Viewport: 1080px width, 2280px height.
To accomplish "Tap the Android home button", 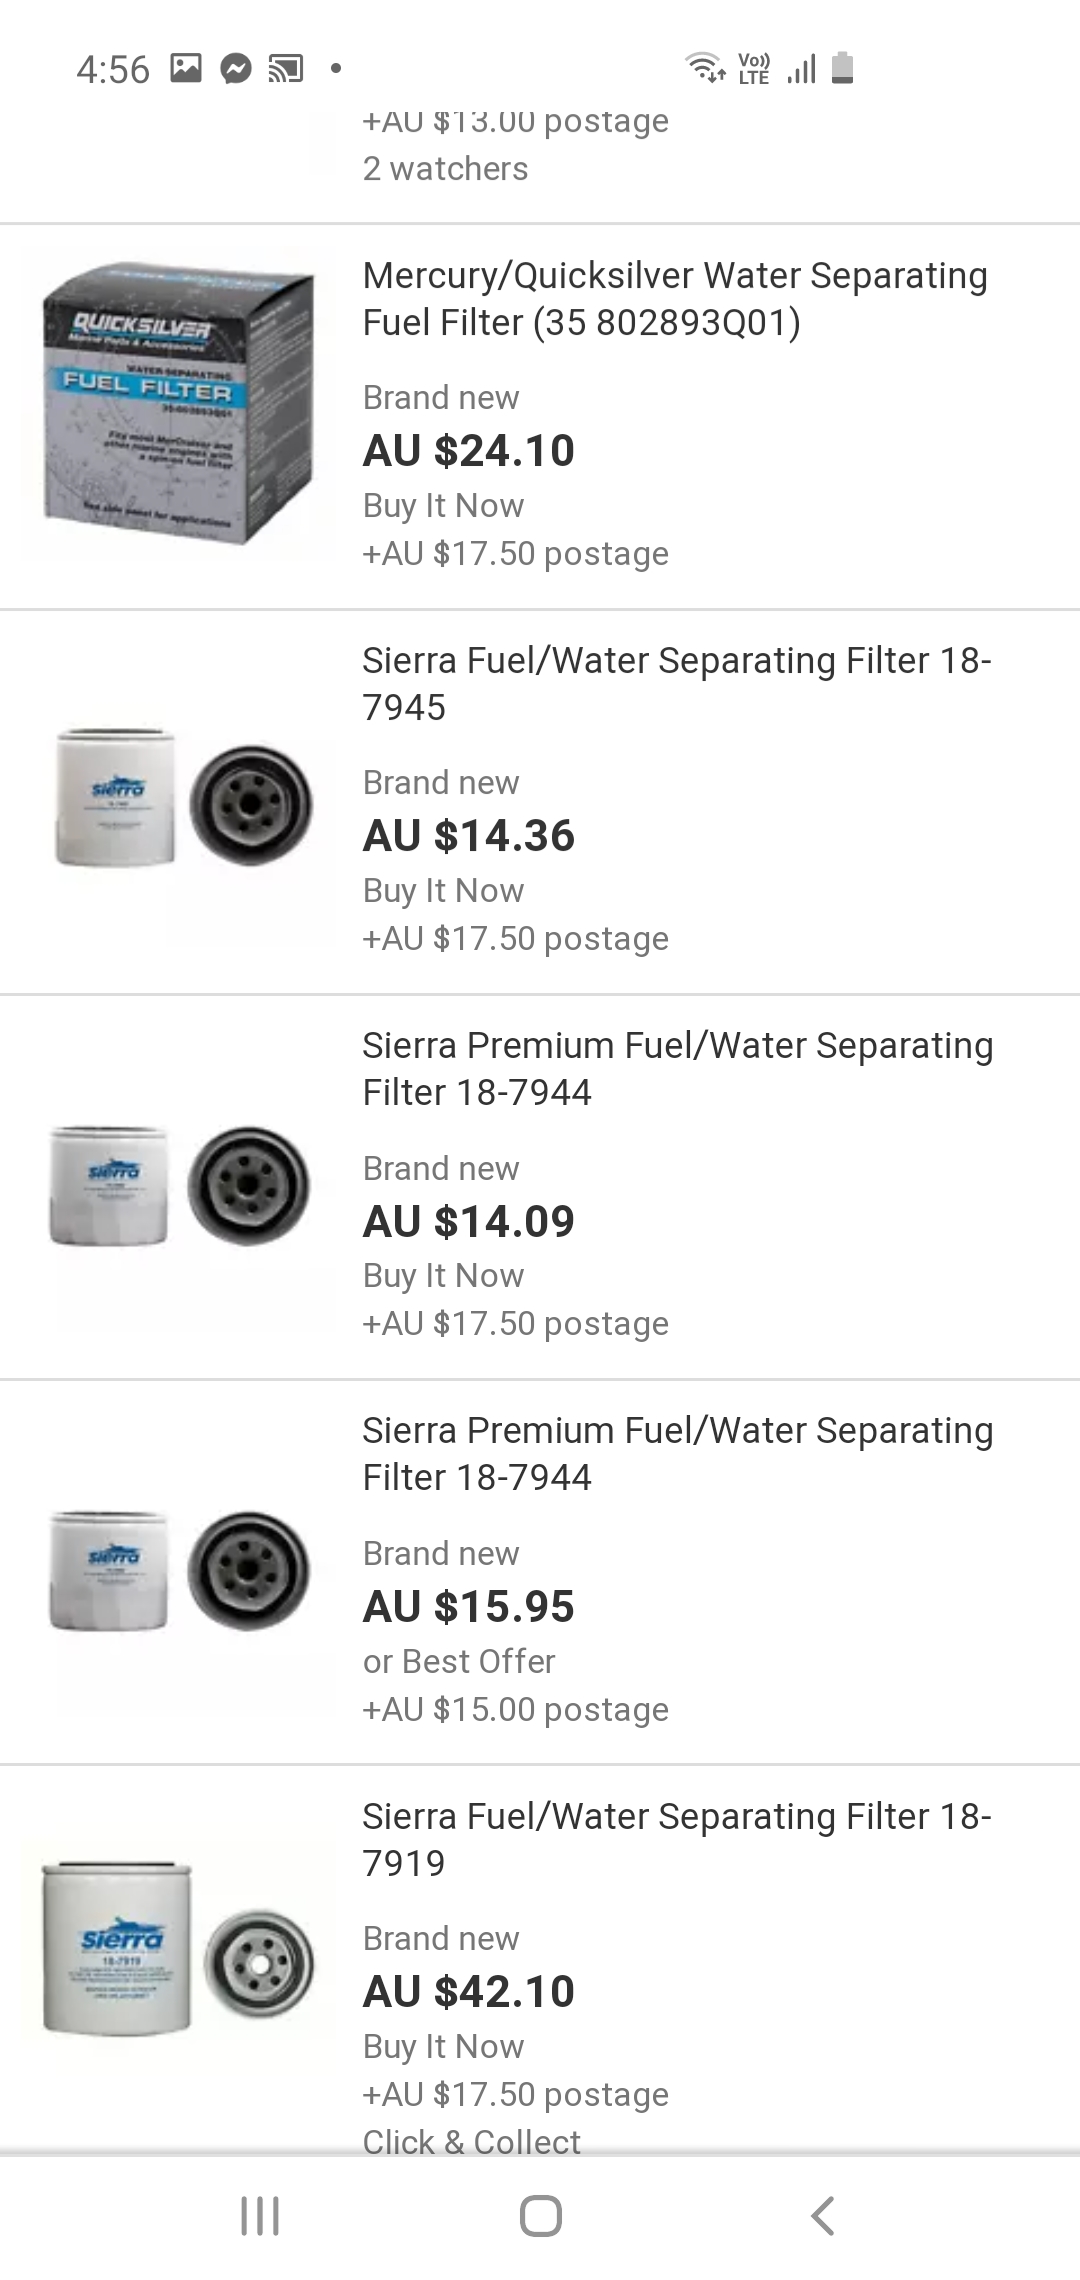I will pyautogui.click(x=540, y=2216).
